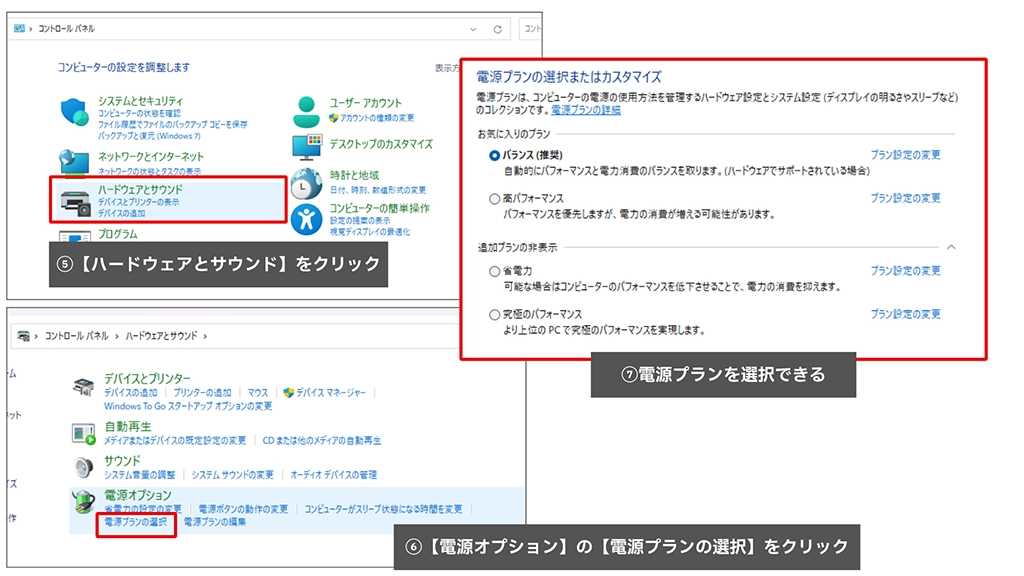1024x576 pixels.
Task: Click the 電源プランの選択 link
Action: [x=136, y=523]
